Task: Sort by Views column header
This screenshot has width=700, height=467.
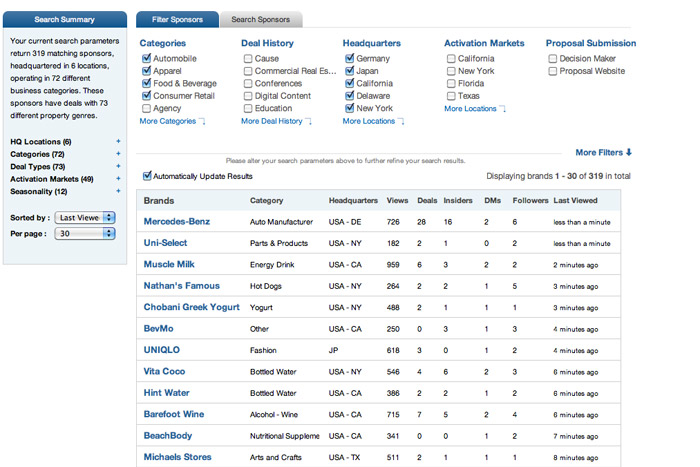Action: coord(397,200)
